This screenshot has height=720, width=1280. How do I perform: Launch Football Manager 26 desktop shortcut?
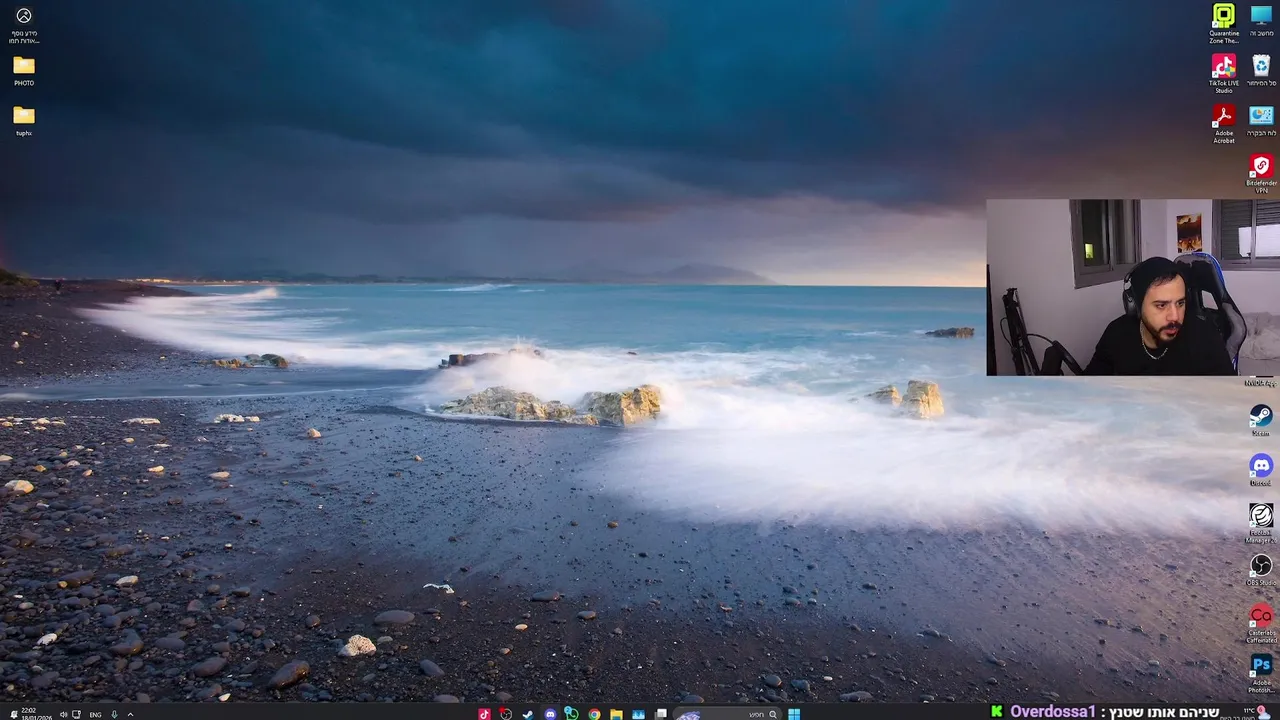(x=1261, y=523)
